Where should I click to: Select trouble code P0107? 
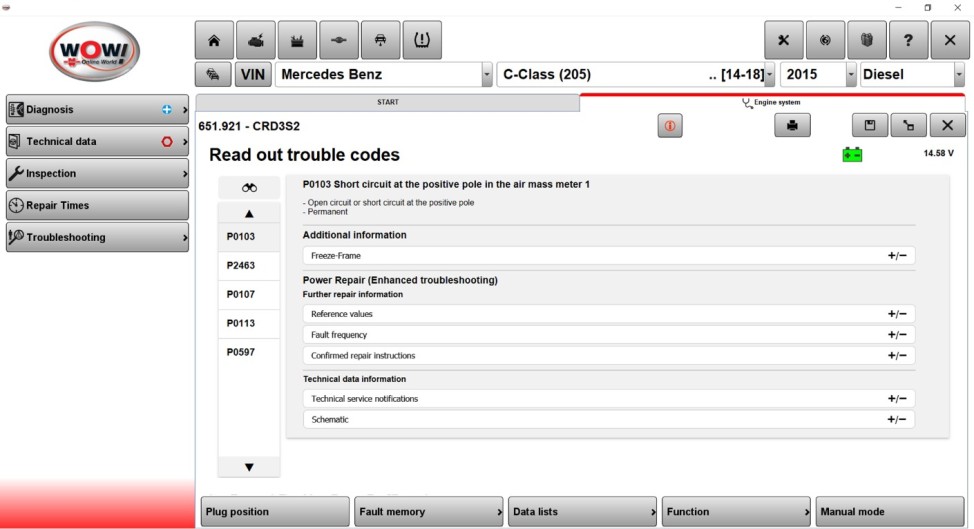[x=249, y=294]
